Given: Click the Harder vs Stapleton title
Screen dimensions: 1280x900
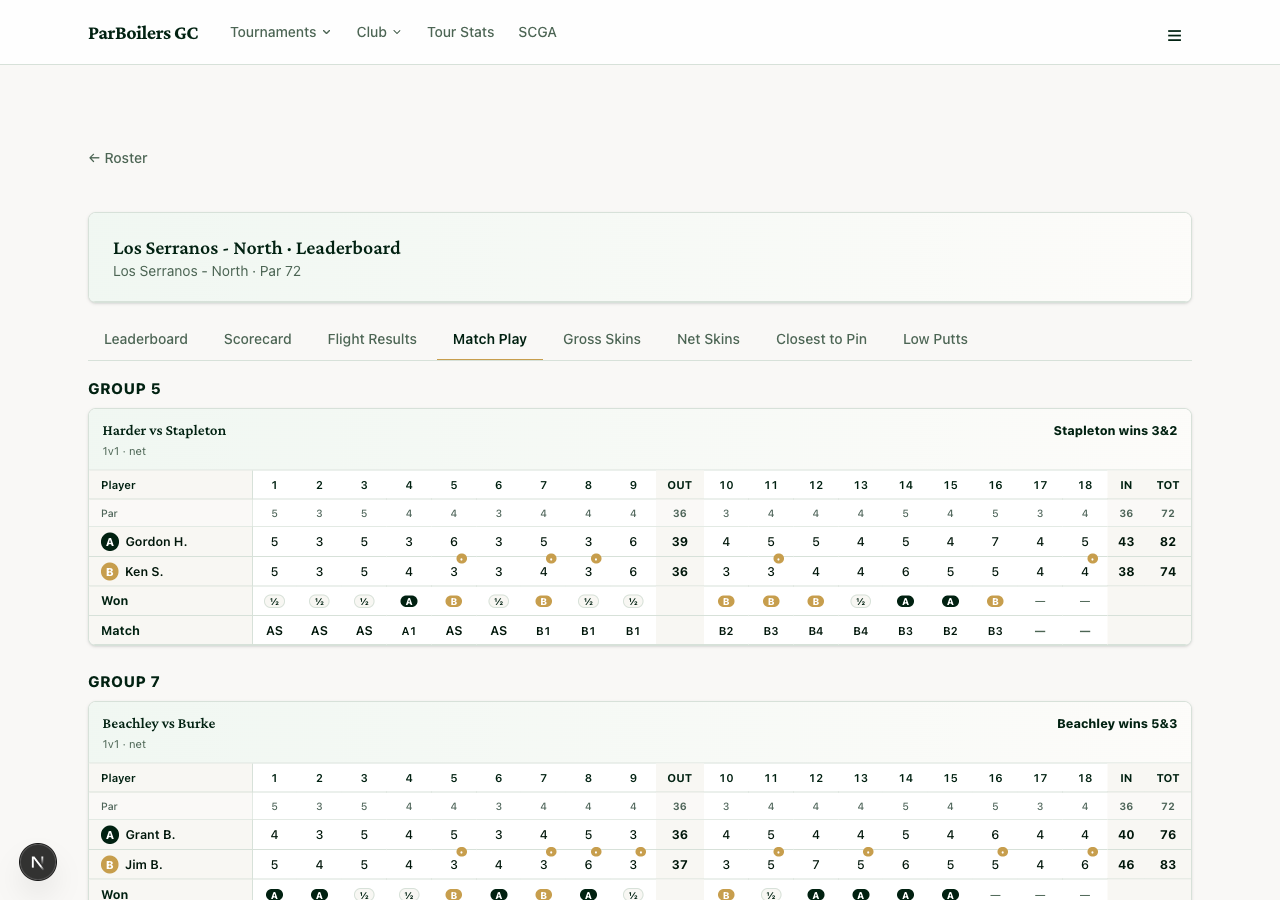Looking at the screenshot, I should click(x=164, y=430).
